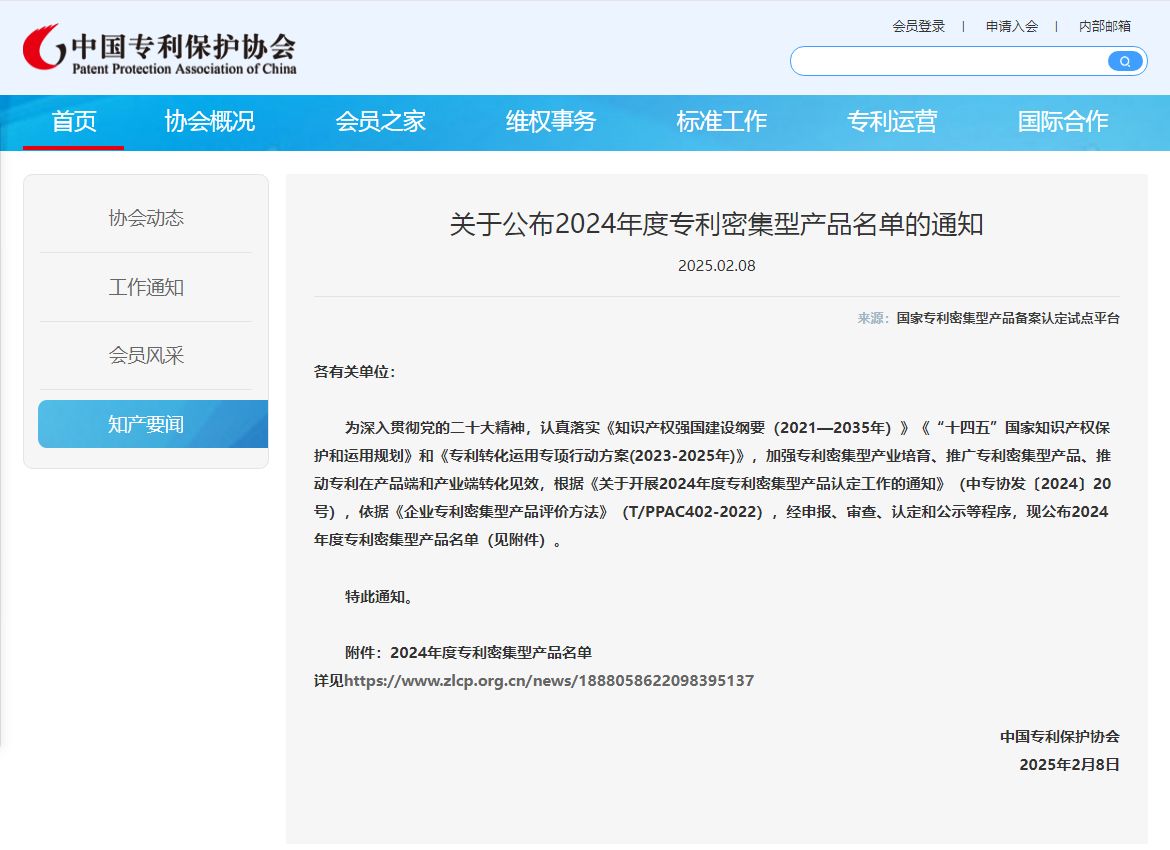Select 会员之家 in the navigation bar
Screen dimensions: 1170x850
(380, 122)
